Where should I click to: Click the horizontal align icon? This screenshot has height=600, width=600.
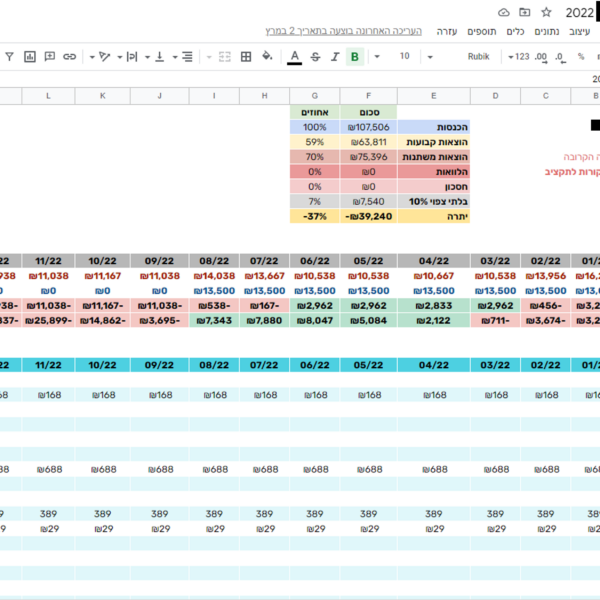[x=187, y=57]
